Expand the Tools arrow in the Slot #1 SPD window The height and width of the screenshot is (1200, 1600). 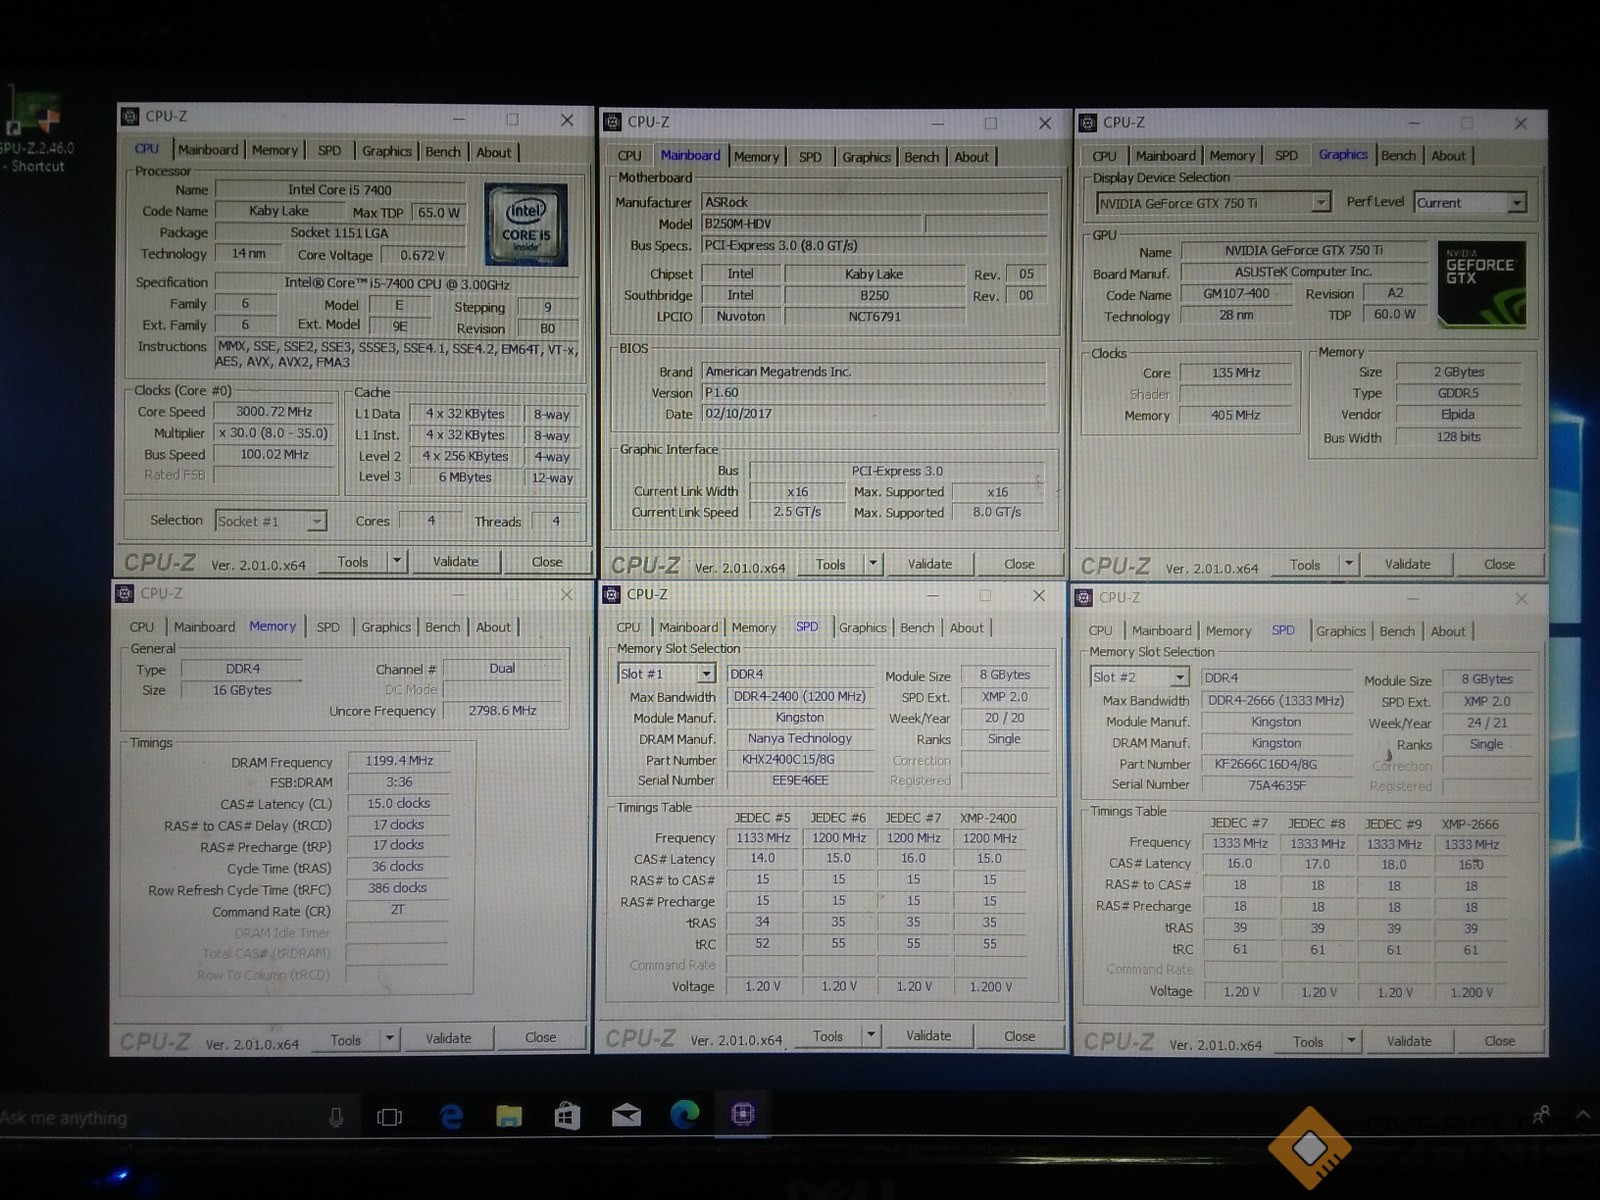point(872,1035)
